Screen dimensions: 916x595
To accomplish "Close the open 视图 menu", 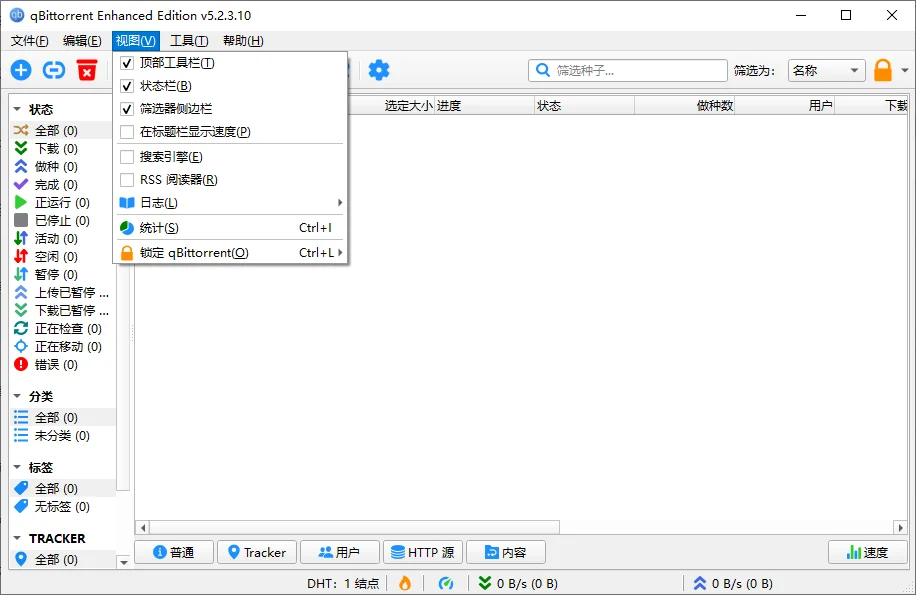I will pos(136,41).
